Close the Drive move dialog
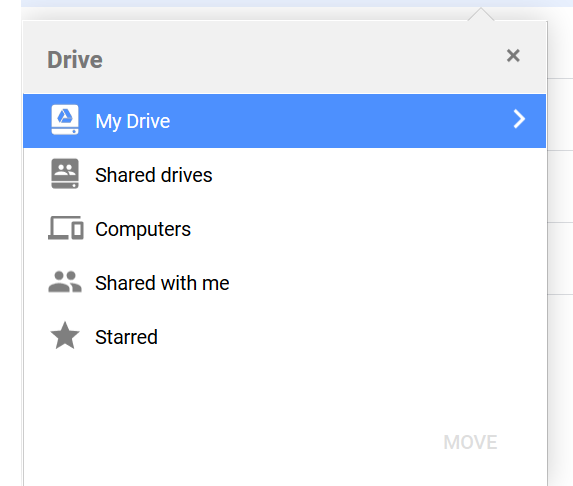 click(x=513, y=56)
